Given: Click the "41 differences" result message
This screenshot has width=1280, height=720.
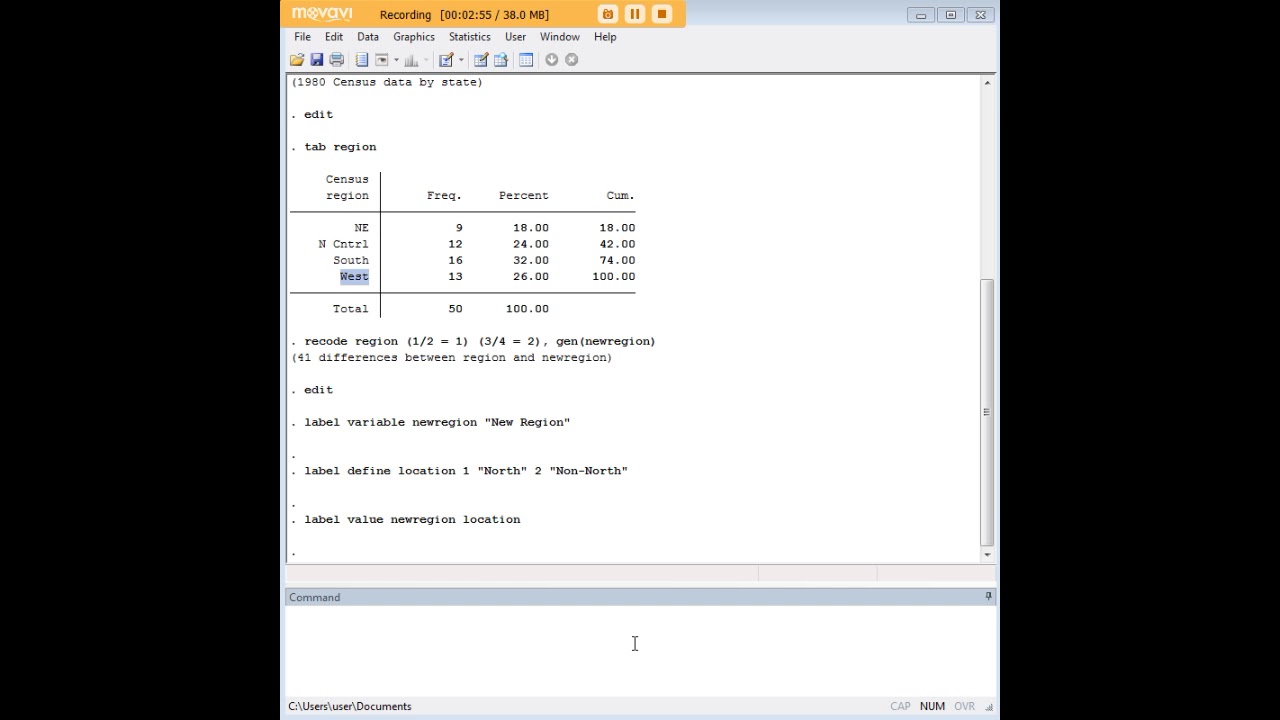Looking at the screenshot, I should click(452, 358).
